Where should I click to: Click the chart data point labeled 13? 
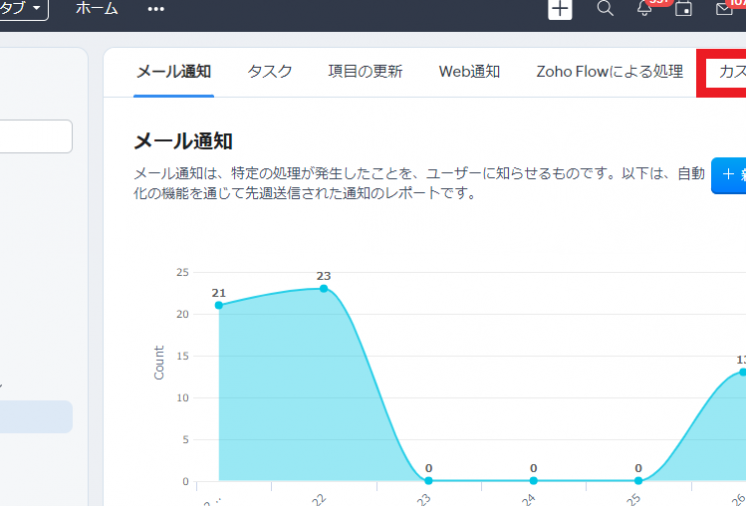[742, 372]
